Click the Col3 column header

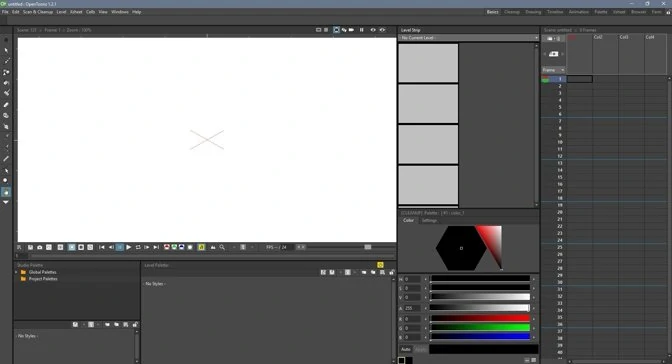[624, 37]
